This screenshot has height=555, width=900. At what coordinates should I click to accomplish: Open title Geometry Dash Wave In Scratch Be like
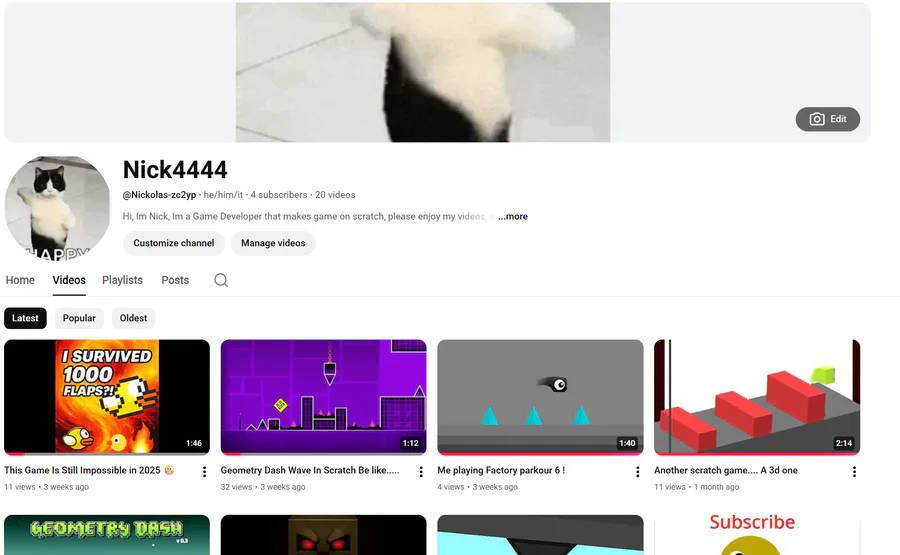coord(310,470)
